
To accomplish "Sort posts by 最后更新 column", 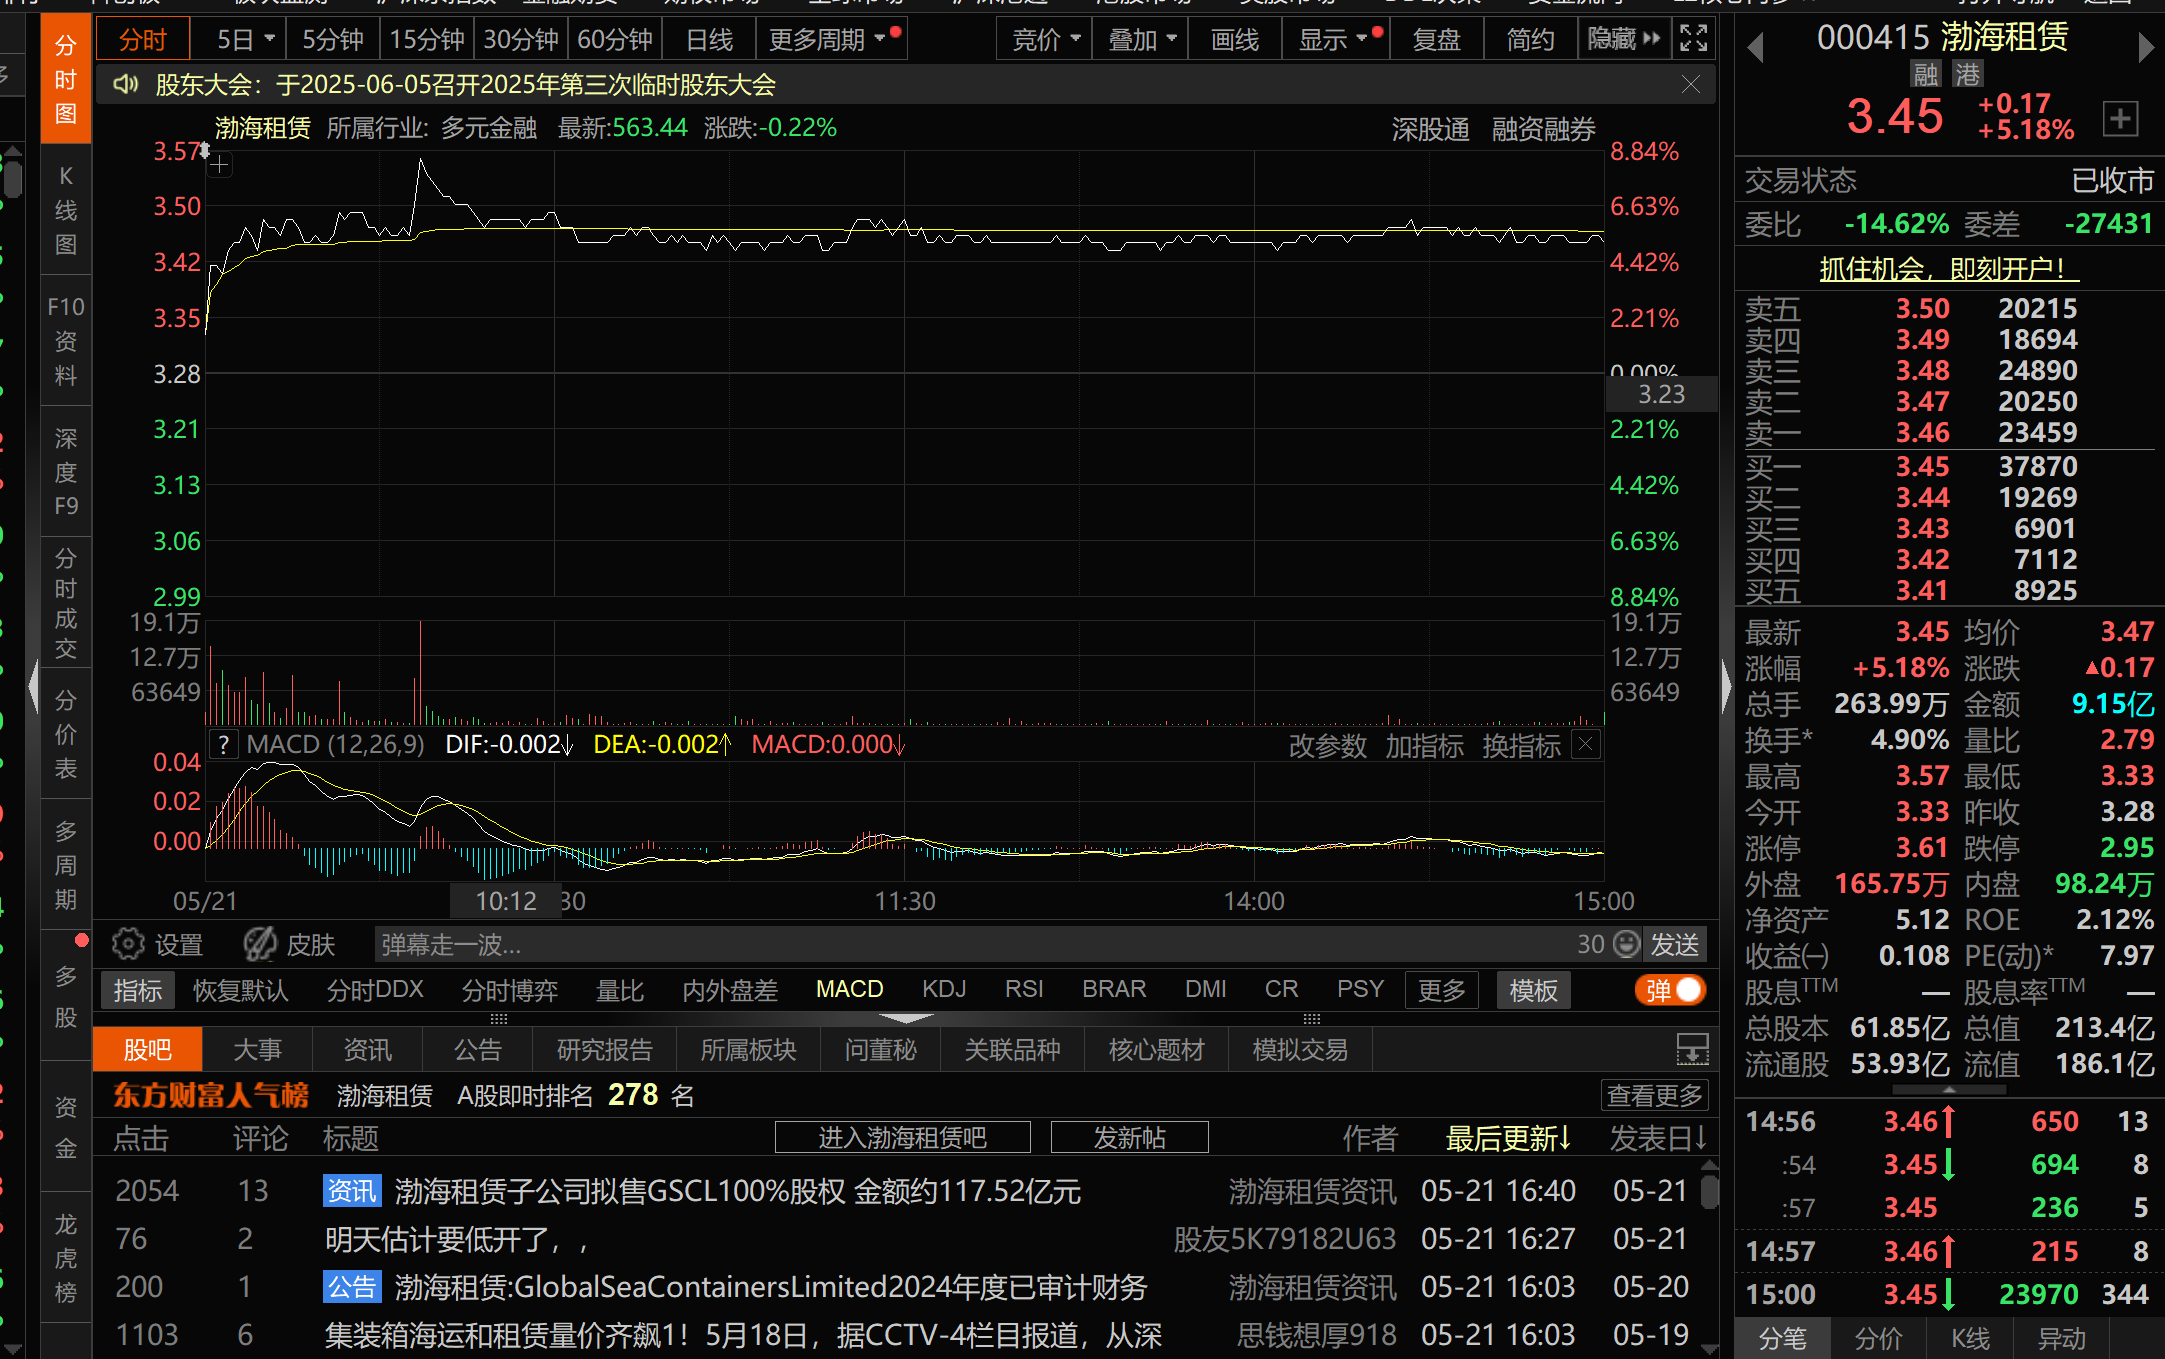I will 1508,1138.
